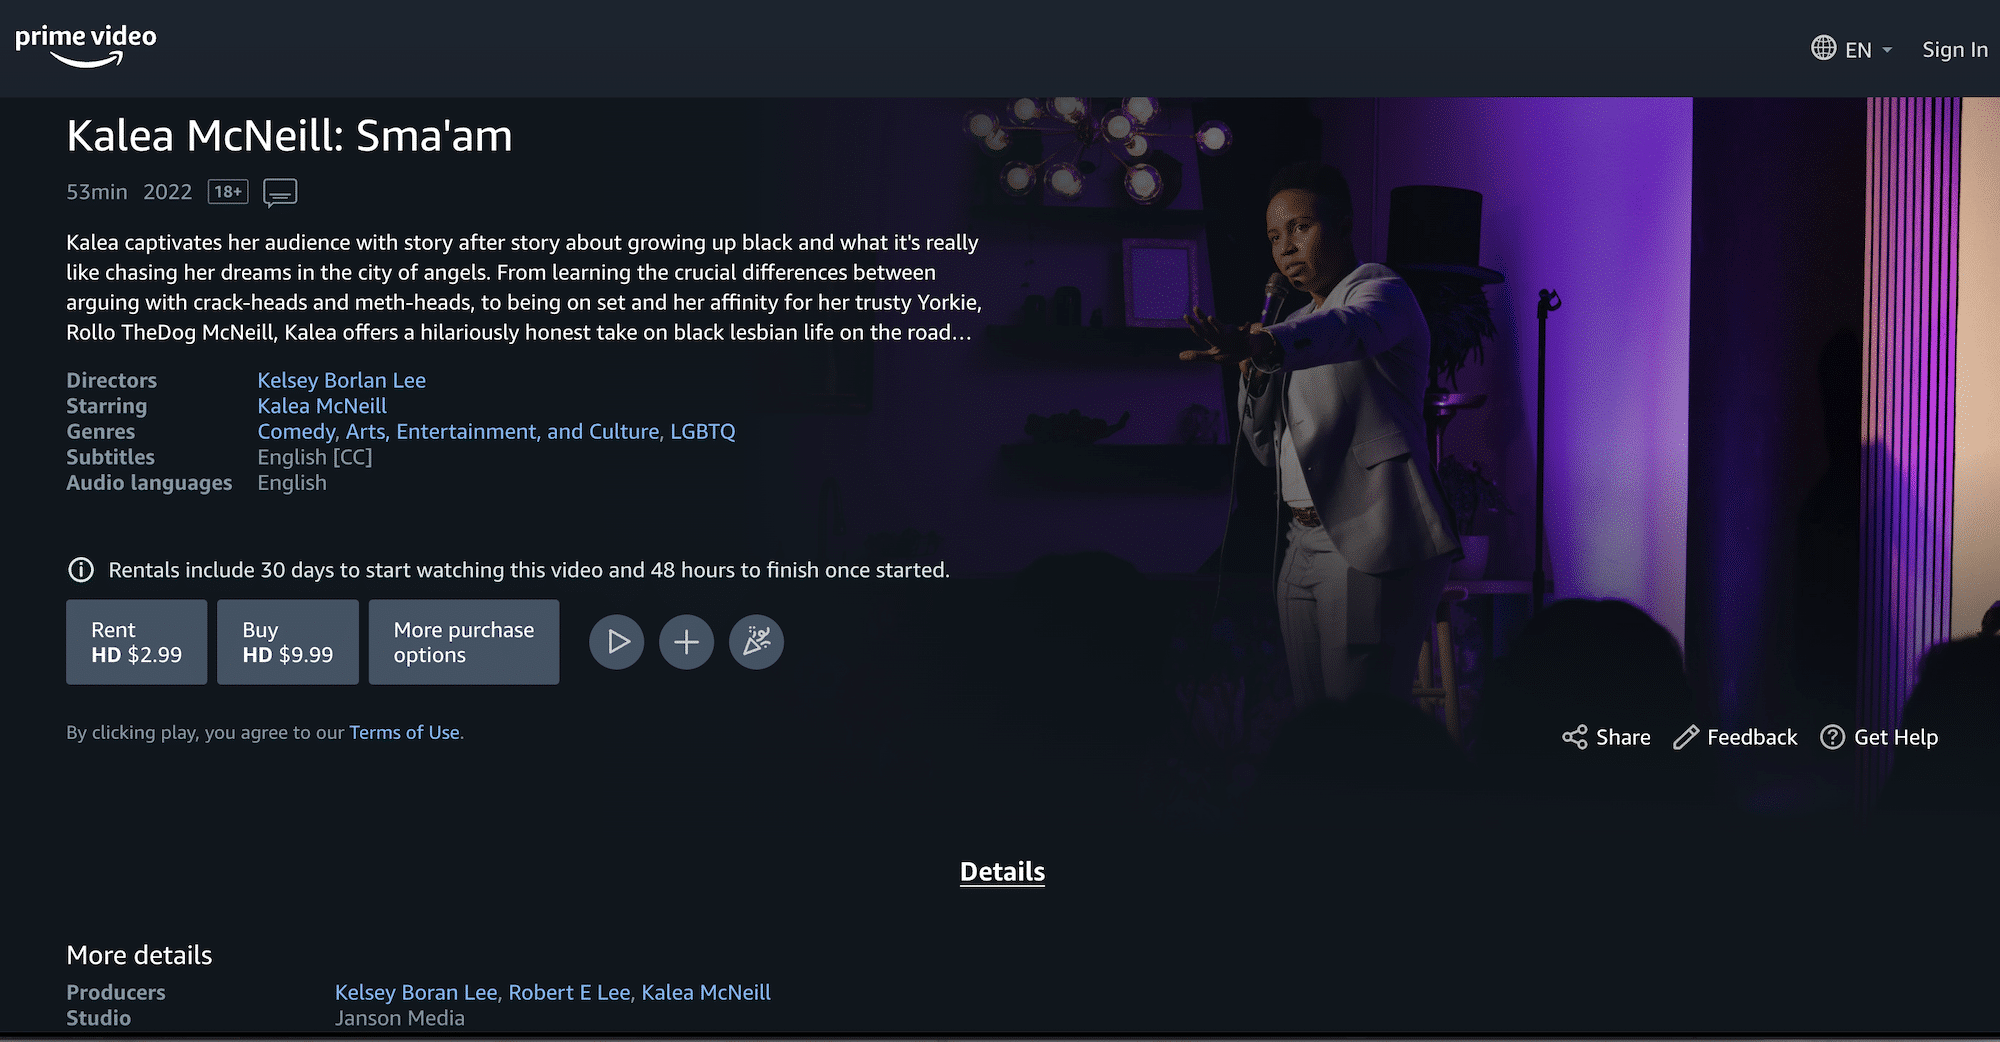Open More purchase options
The image size is (2000, 1042).
click(x=464, y=642)
